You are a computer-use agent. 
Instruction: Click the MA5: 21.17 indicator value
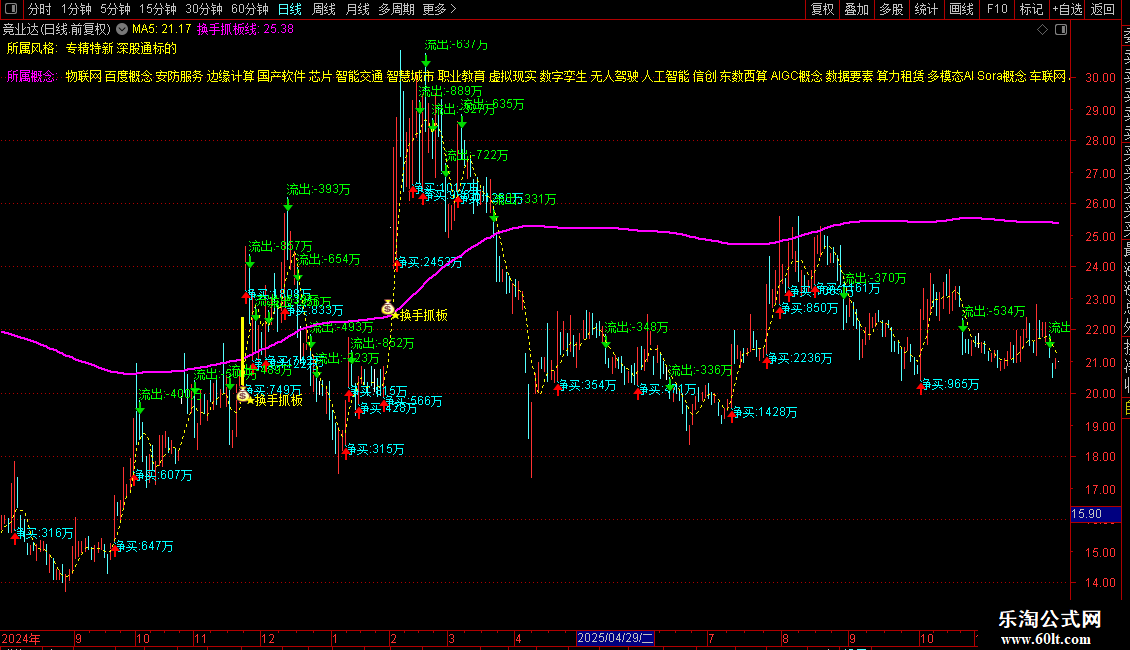161,30
